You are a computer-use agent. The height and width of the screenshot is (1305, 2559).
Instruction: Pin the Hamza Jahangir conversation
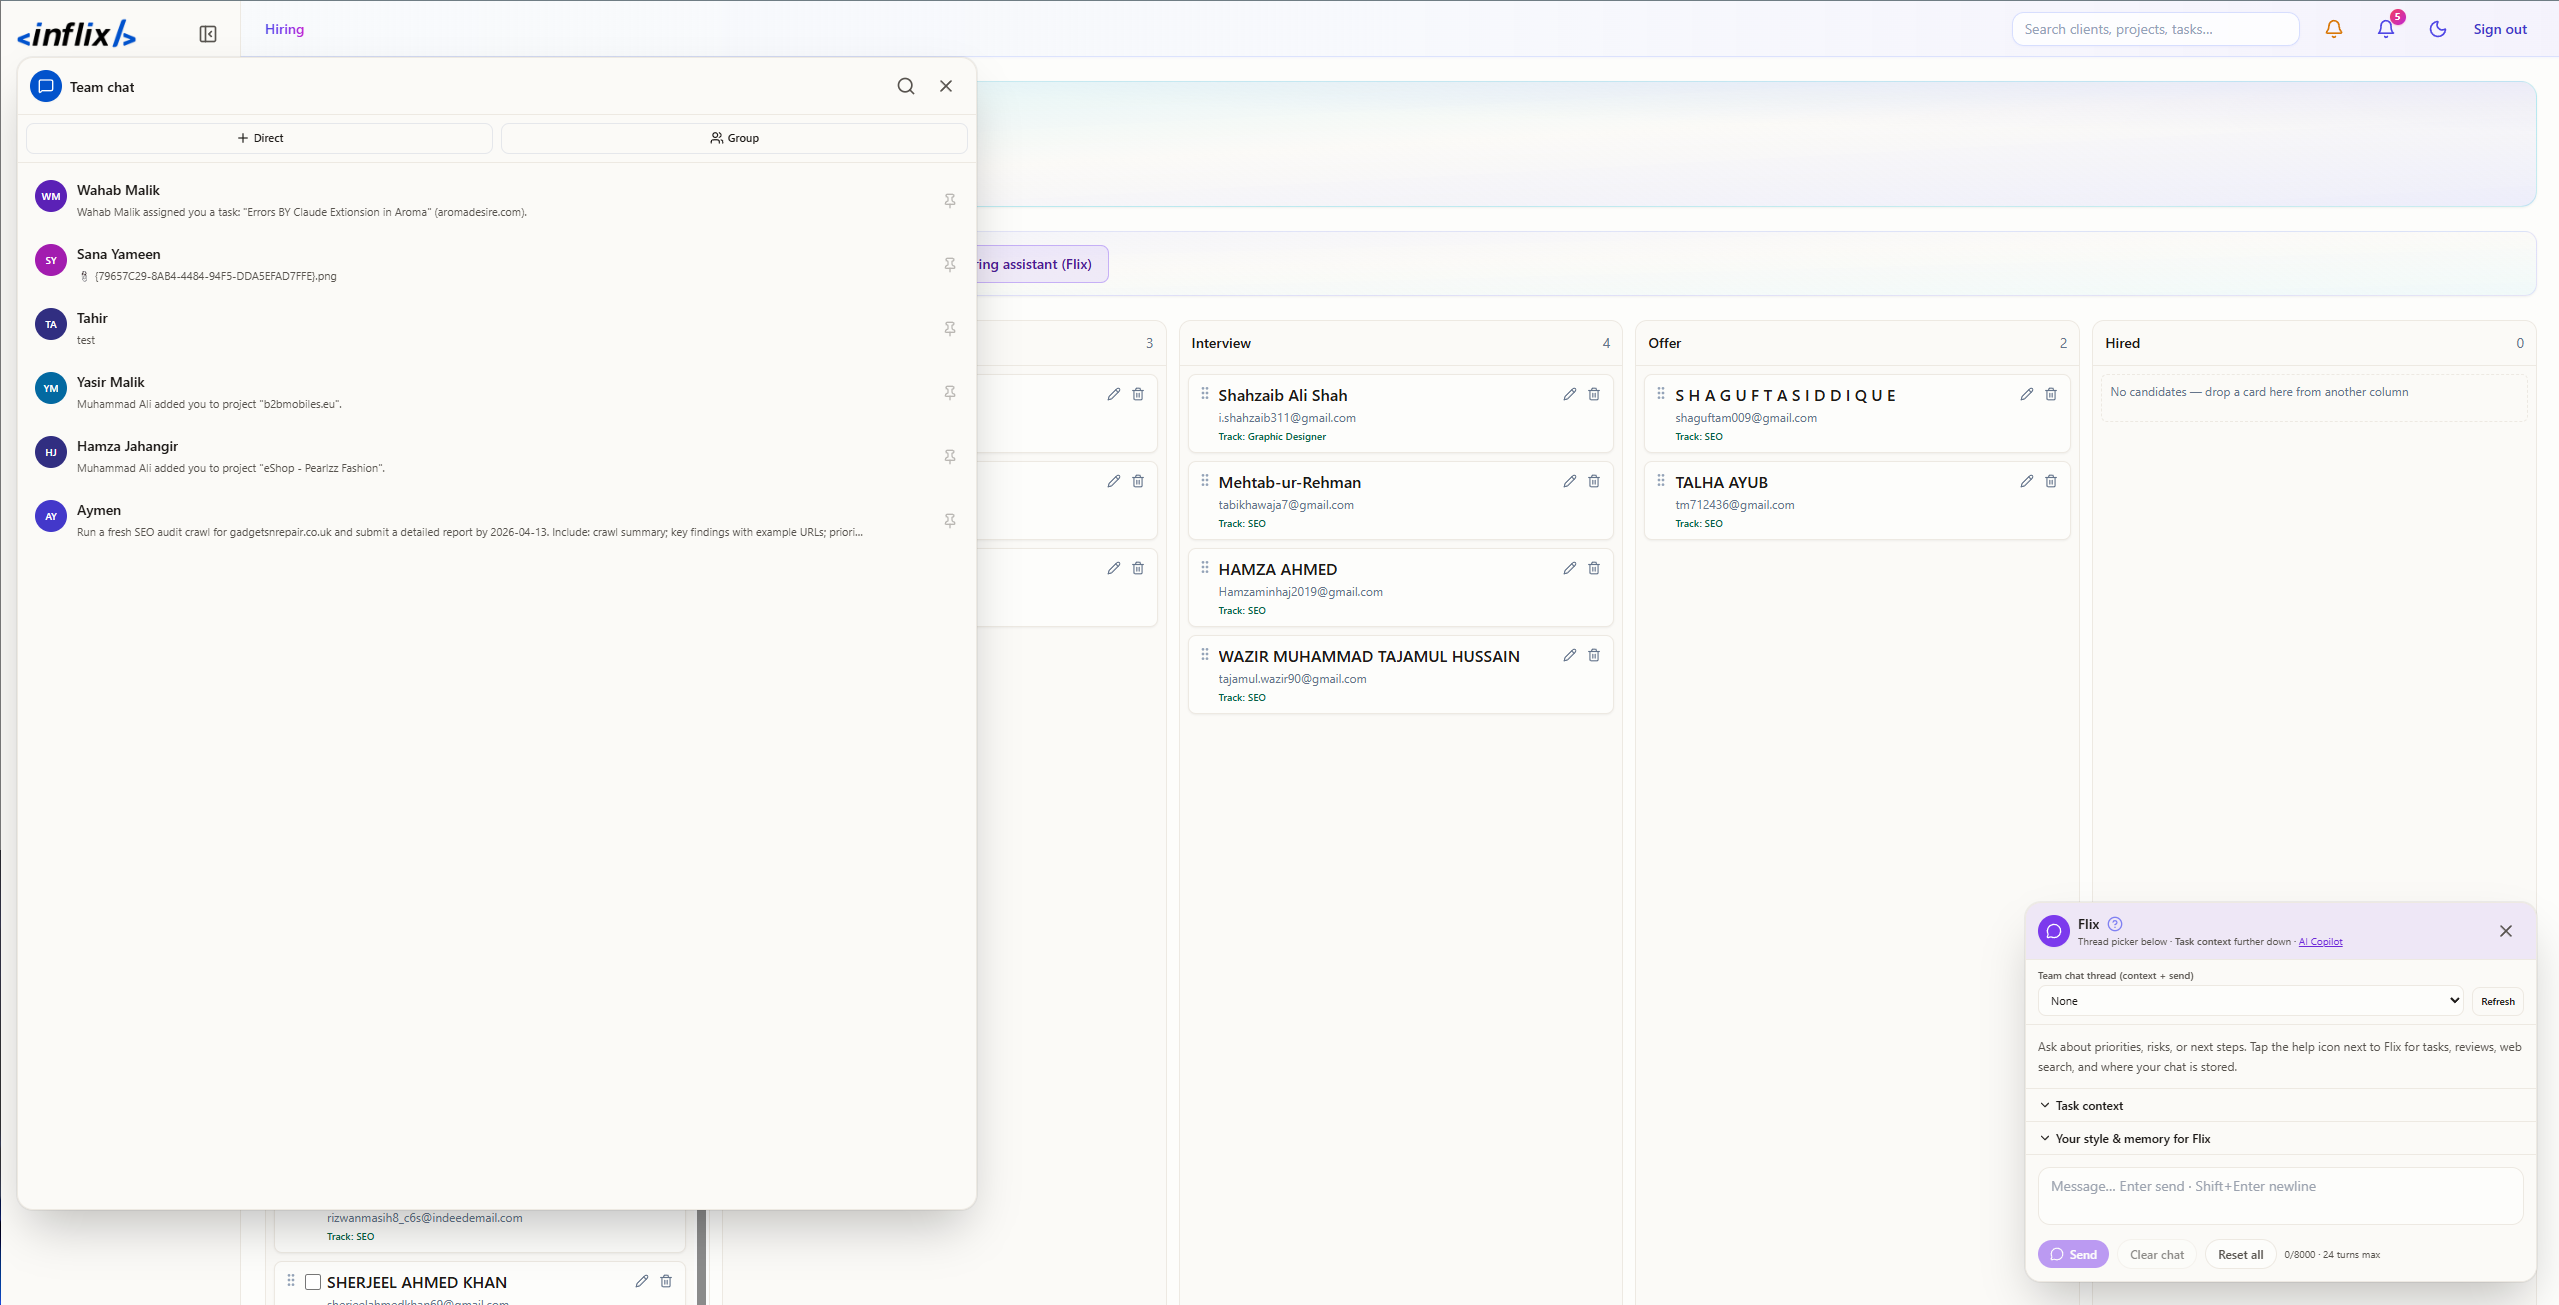[x=950, y=456]
